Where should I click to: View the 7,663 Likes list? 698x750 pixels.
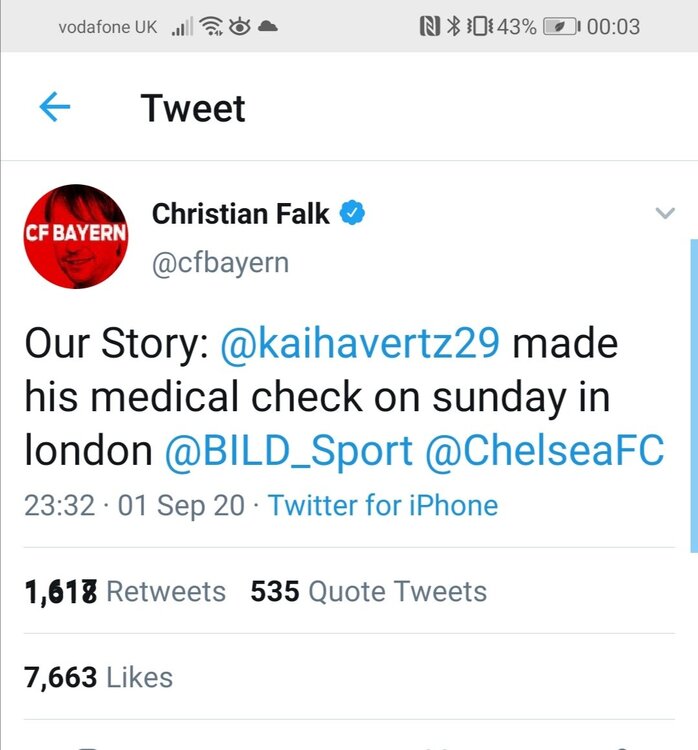(x=99, y=678)
